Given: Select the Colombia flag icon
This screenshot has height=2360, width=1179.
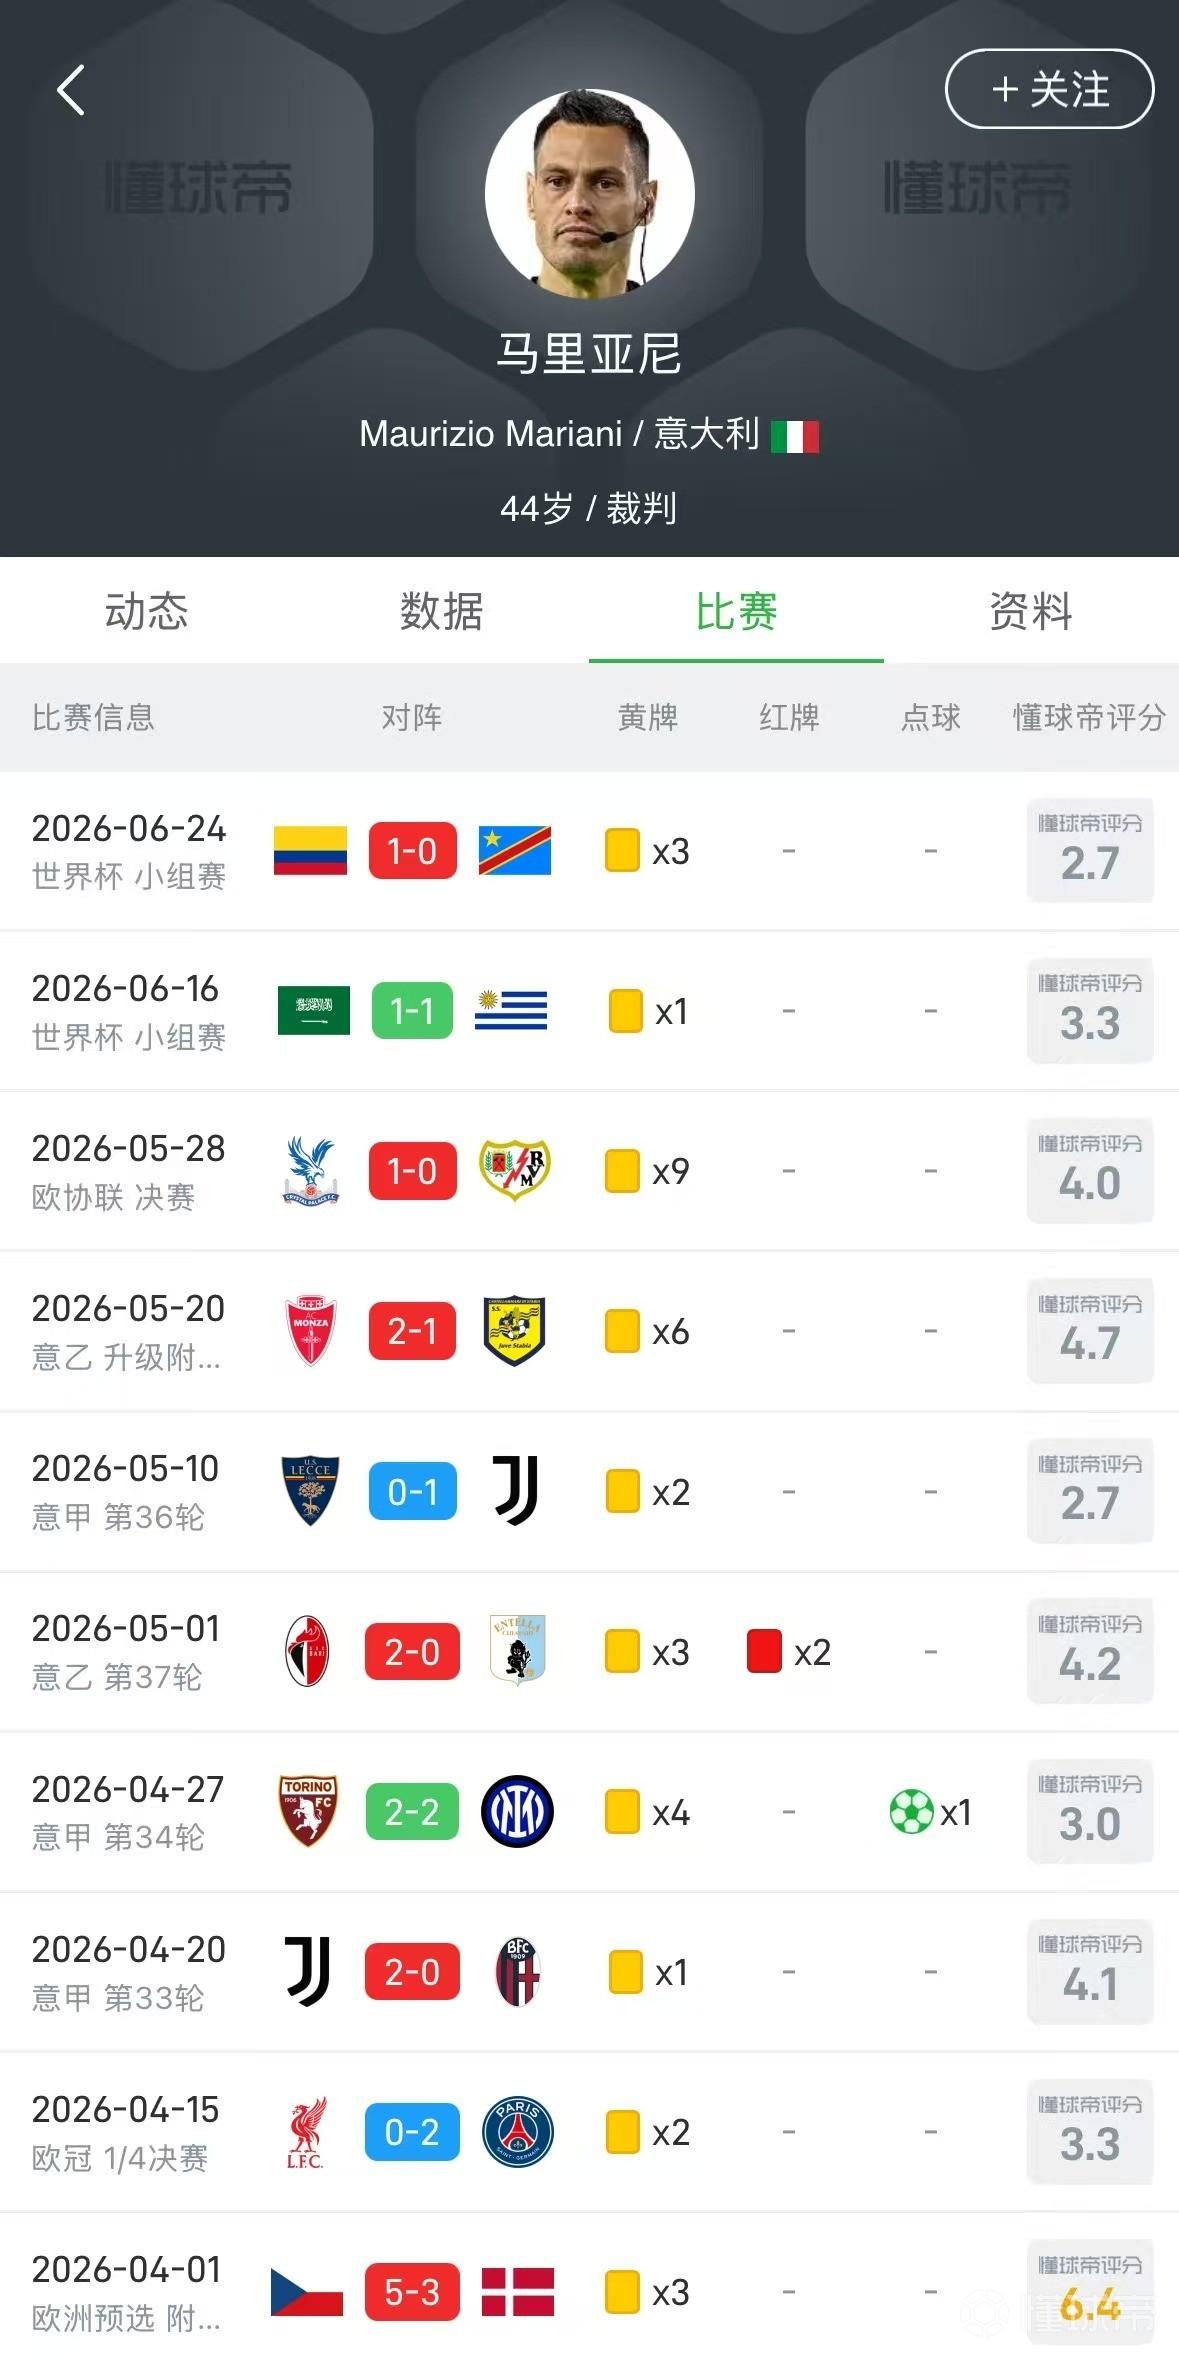Looking at the screenshot, I should 311,851.
